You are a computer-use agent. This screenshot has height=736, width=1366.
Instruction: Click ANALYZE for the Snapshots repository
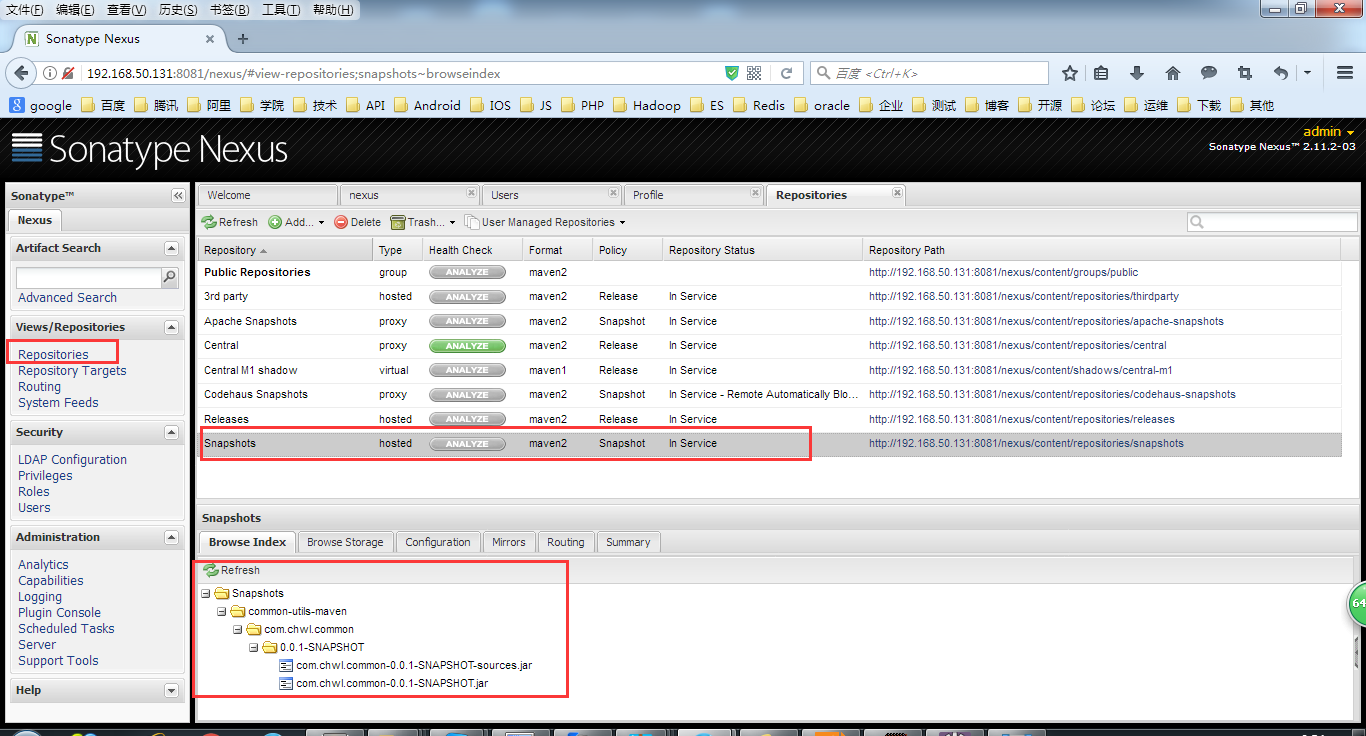[x=467, y=444]
